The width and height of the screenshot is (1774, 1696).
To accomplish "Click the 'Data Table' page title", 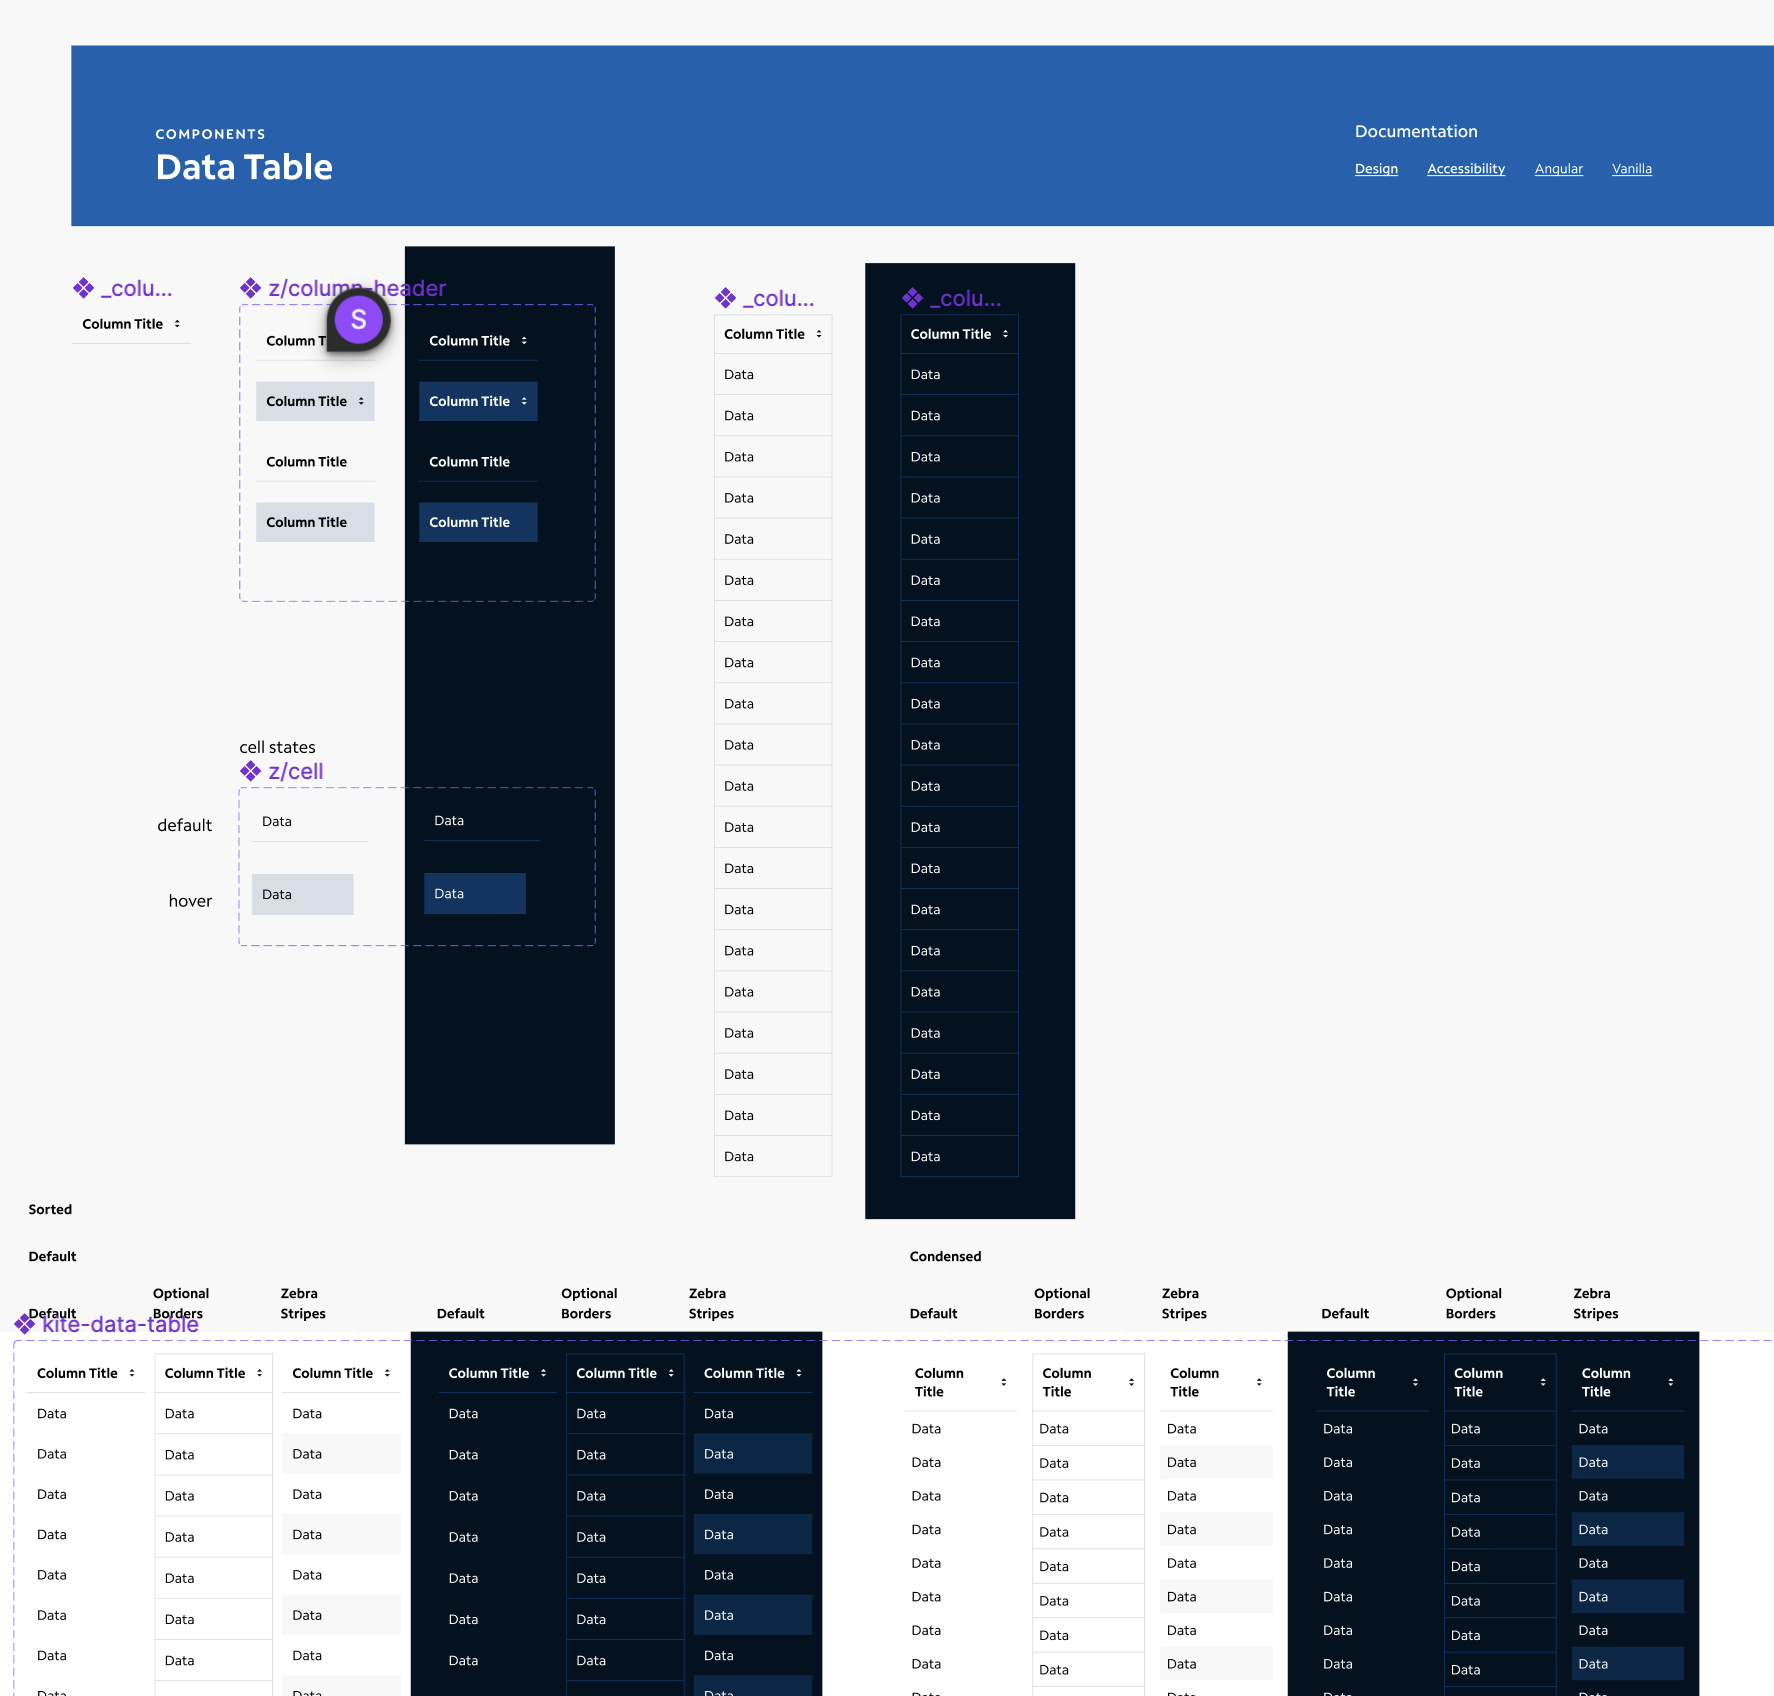I will [x=244, y=167].
